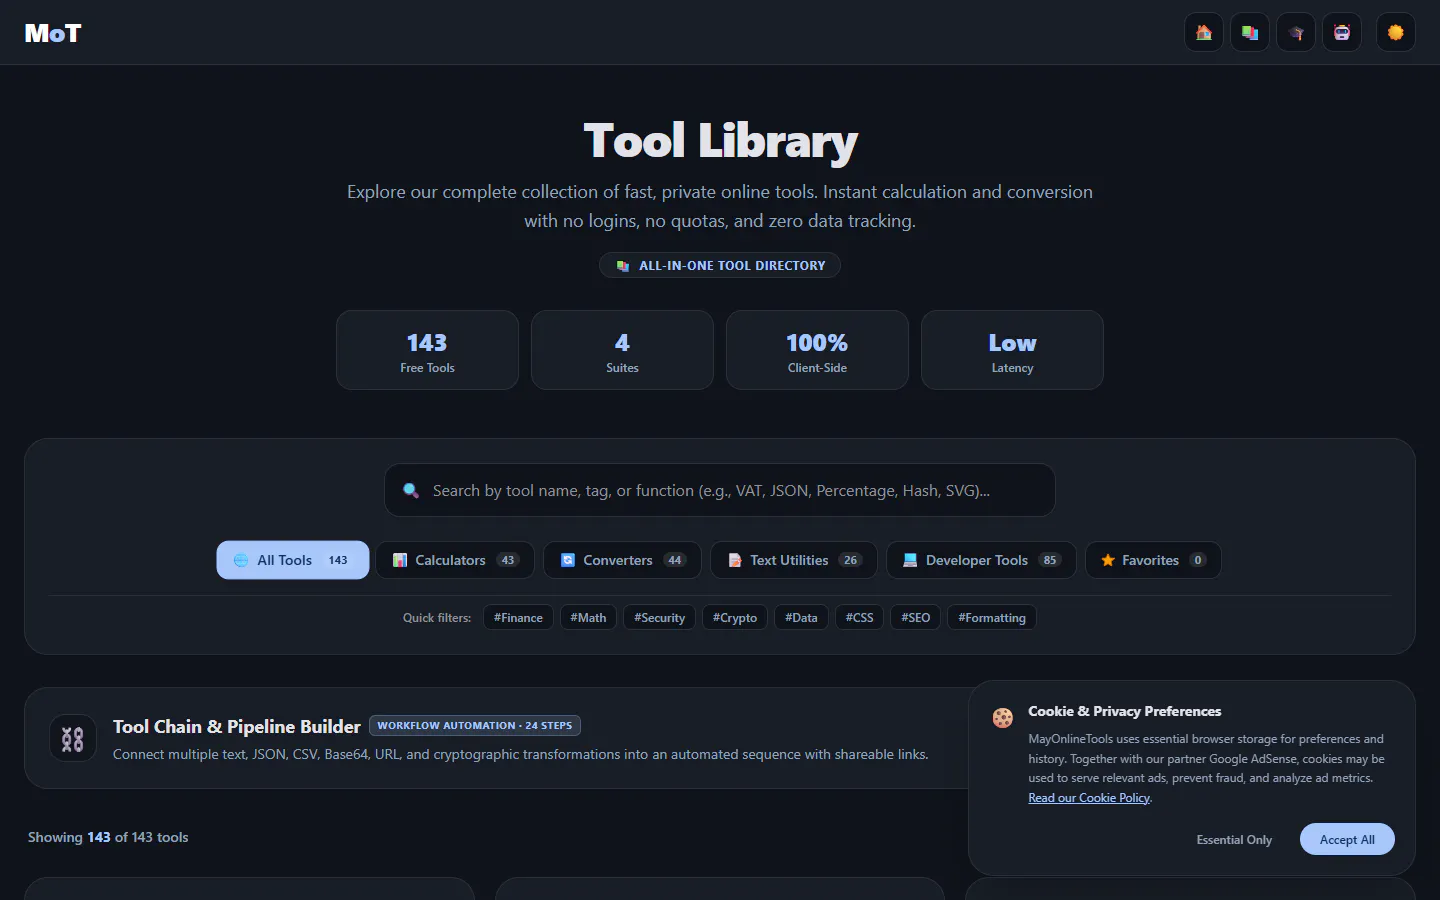
Task: Click the Workflow Automation 24 Steps badge
Action: [475, 726]
